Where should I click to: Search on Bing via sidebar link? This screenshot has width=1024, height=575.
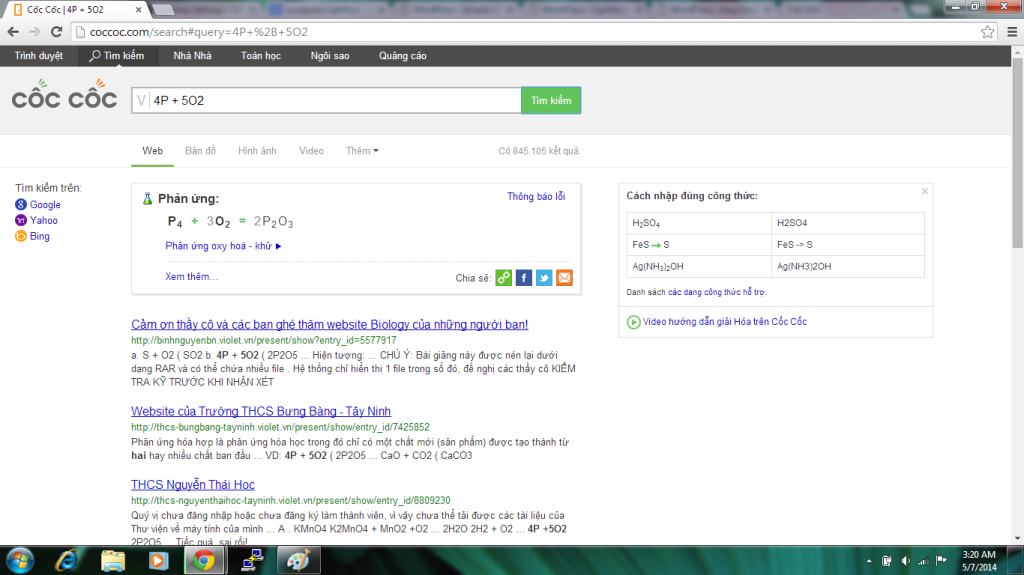40,236
